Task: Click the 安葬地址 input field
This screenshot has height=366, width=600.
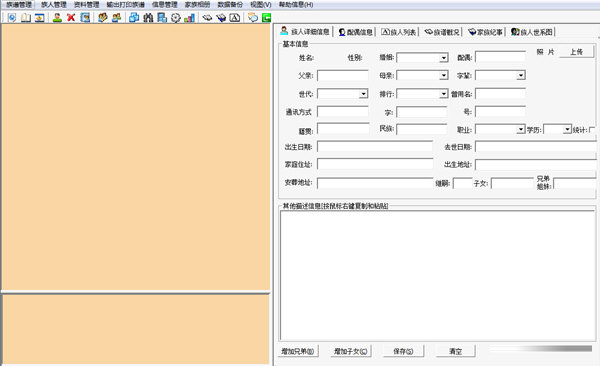Action: pos(375,183)
